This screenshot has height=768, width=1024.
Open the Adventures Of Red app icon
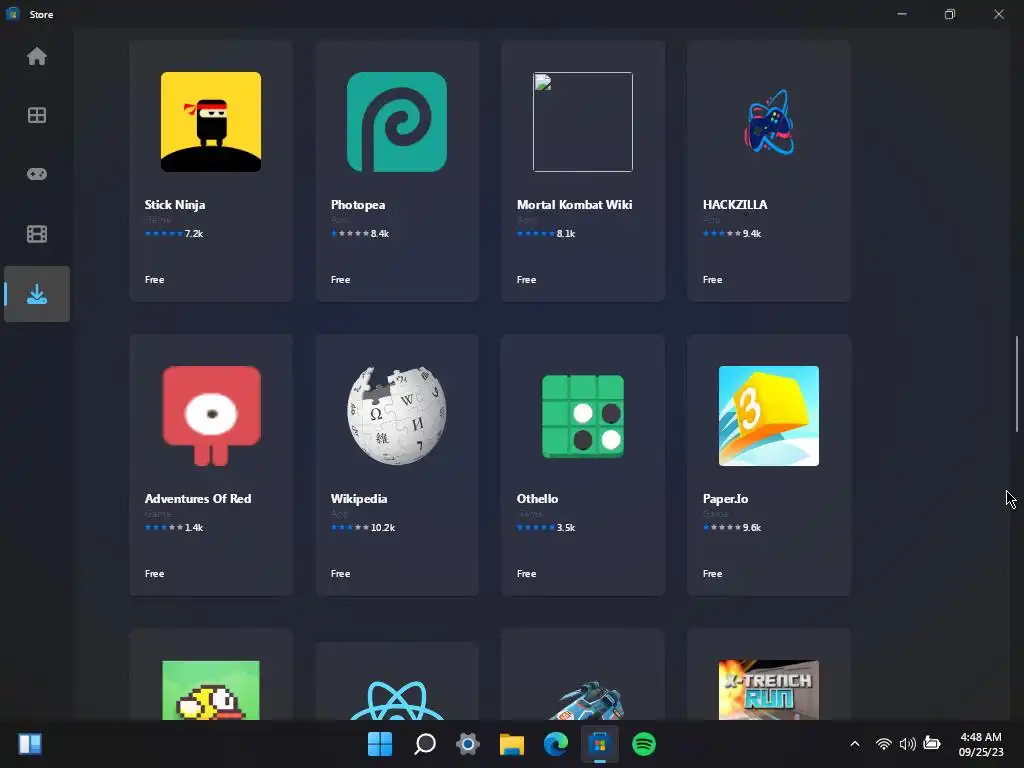[211, 416]
